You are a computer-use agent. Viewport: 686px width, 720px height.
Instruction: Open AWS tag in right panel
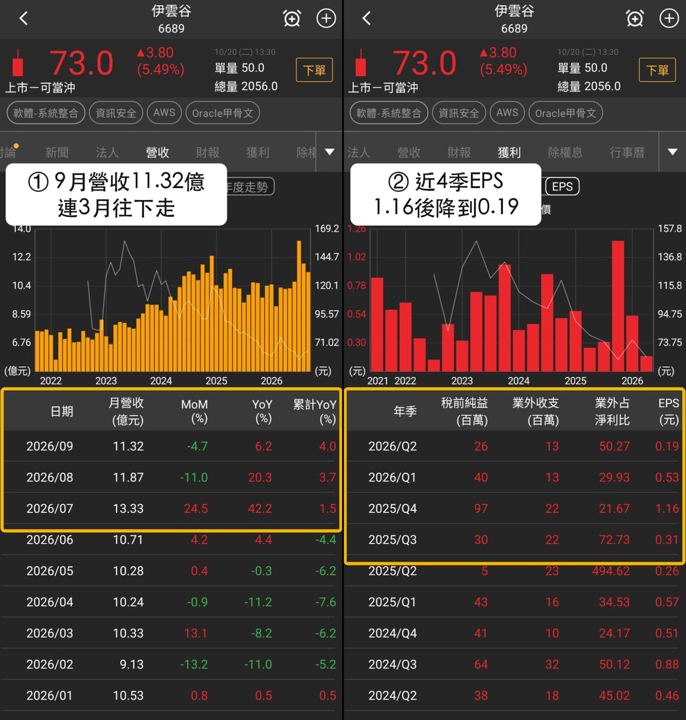pyautogui.click(x=507, y=113)
